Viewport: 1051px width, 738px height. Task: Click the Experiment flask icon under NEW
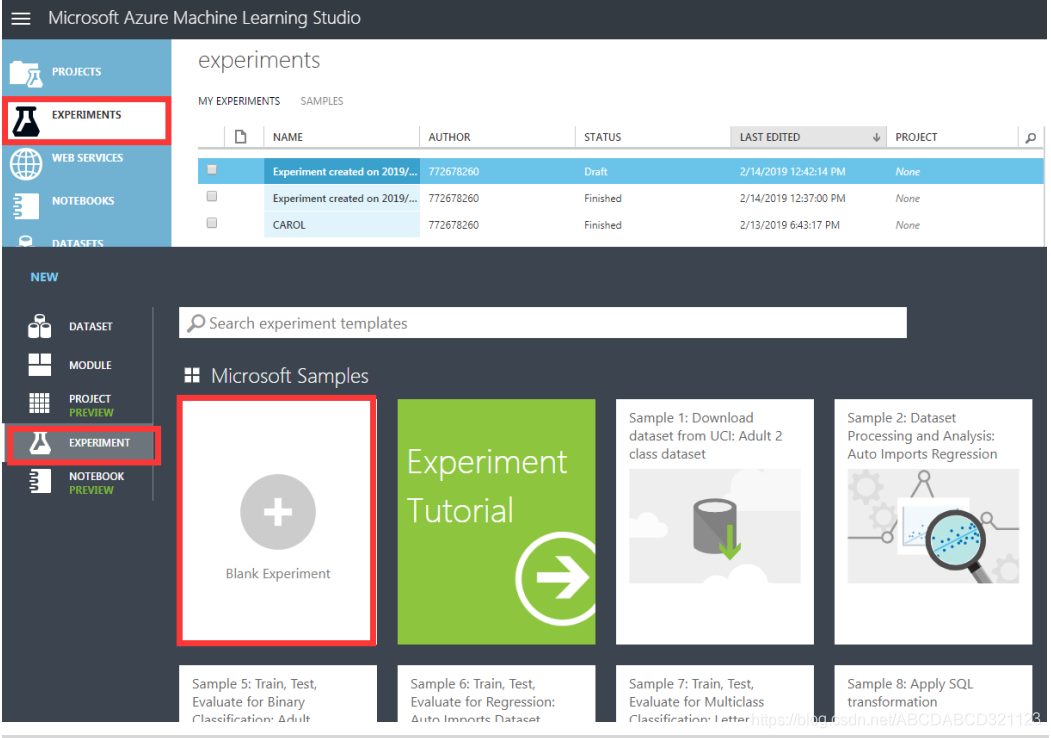point(40,443)
